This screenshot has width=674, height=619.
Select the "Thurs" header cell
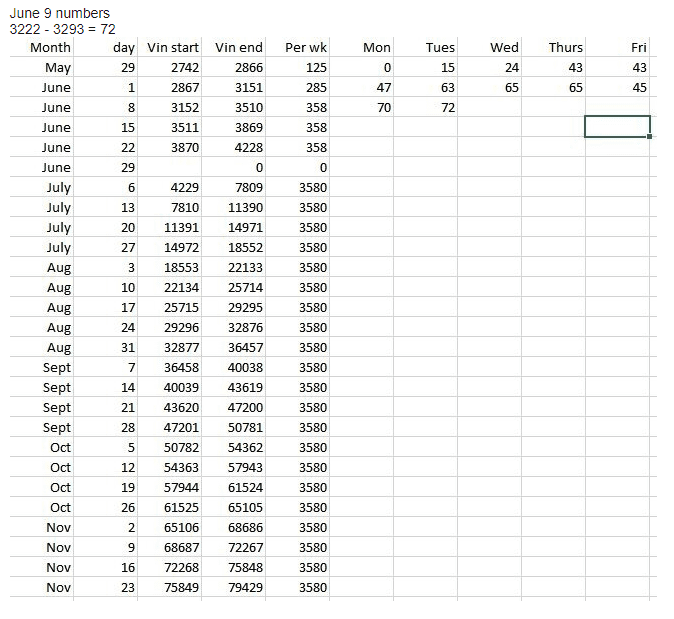click(565, 47)
